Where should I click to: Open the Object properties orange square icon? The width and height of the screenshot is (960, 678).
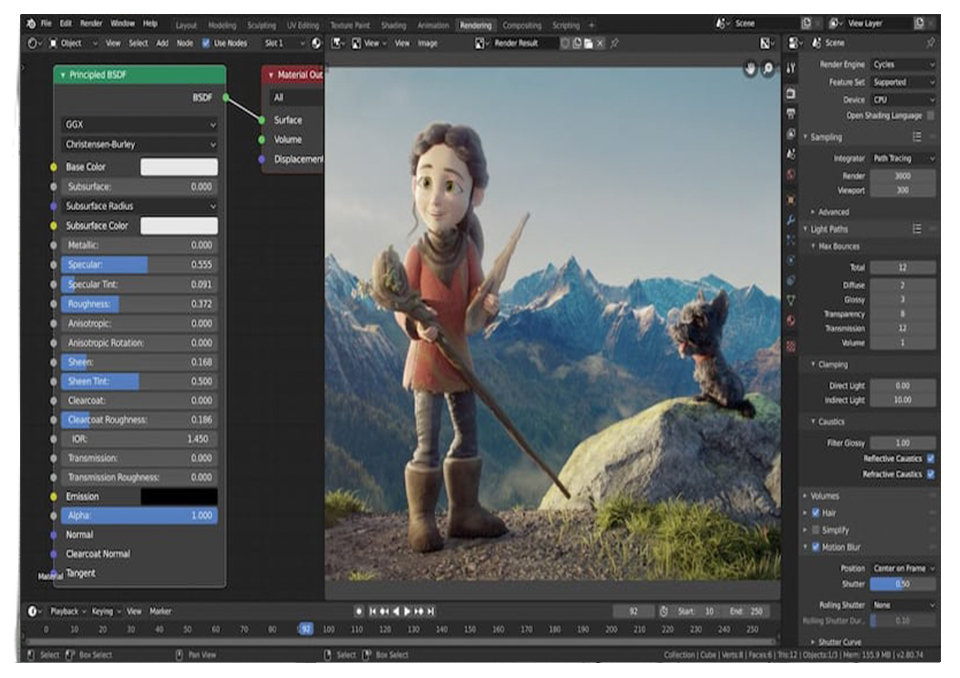[791, 200]
